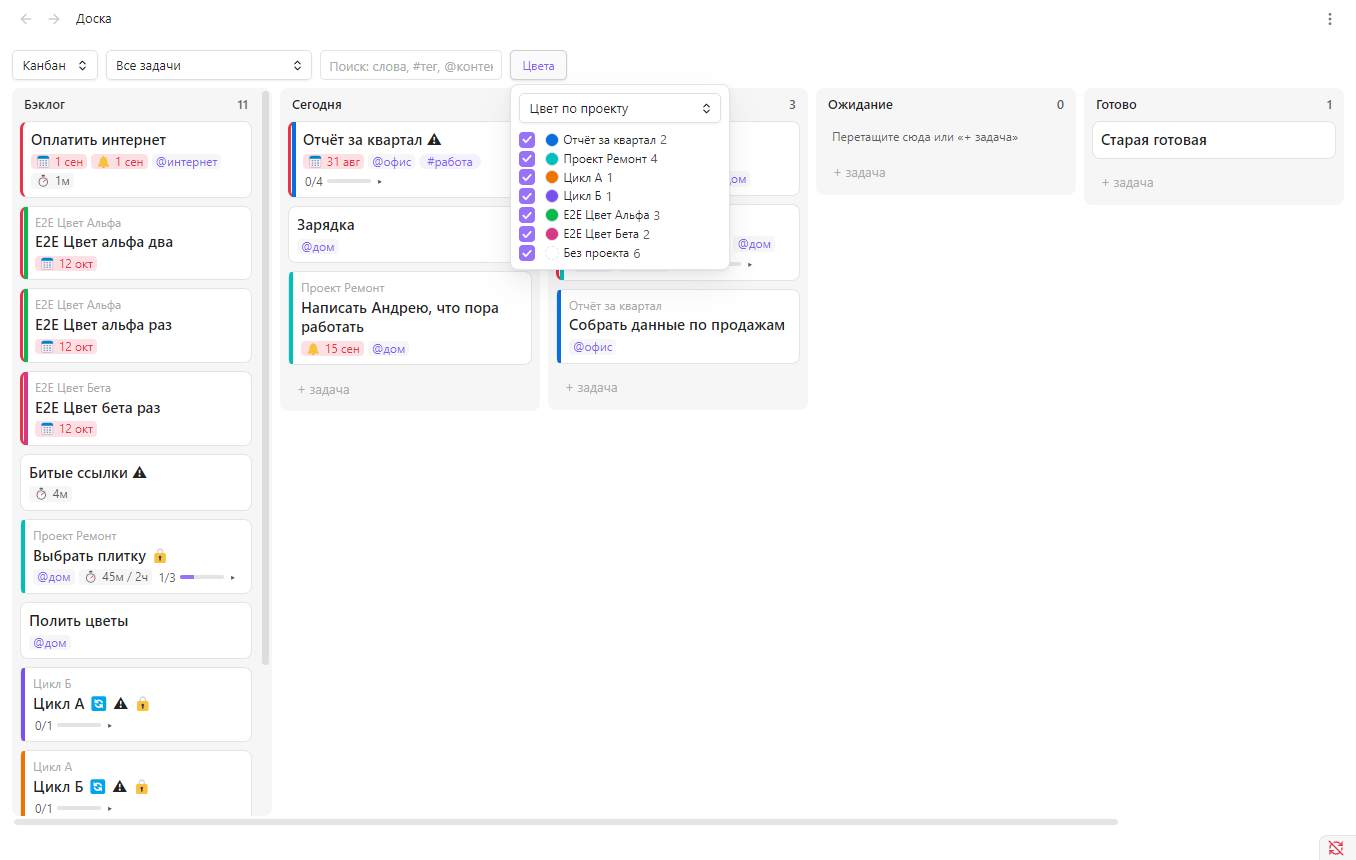The width and height of the screenshot is (1356, 860).
Task: Expand the Цвет по проекту dropdown
Action: click(x=620, y=108)
